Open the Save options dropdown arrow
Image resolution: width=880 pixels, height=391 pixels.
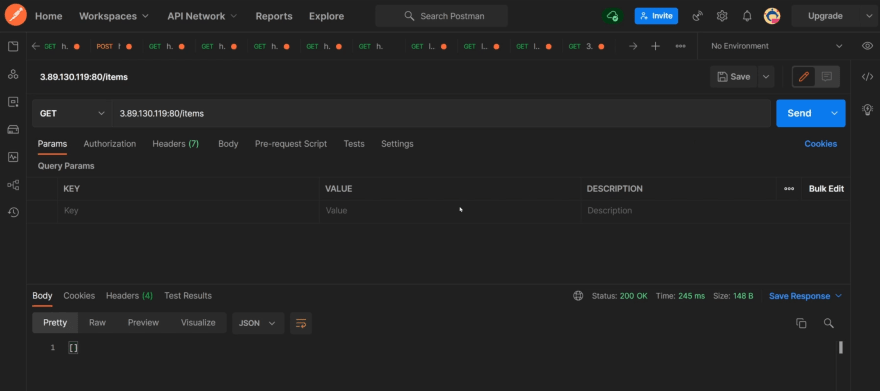coord(766,77)
